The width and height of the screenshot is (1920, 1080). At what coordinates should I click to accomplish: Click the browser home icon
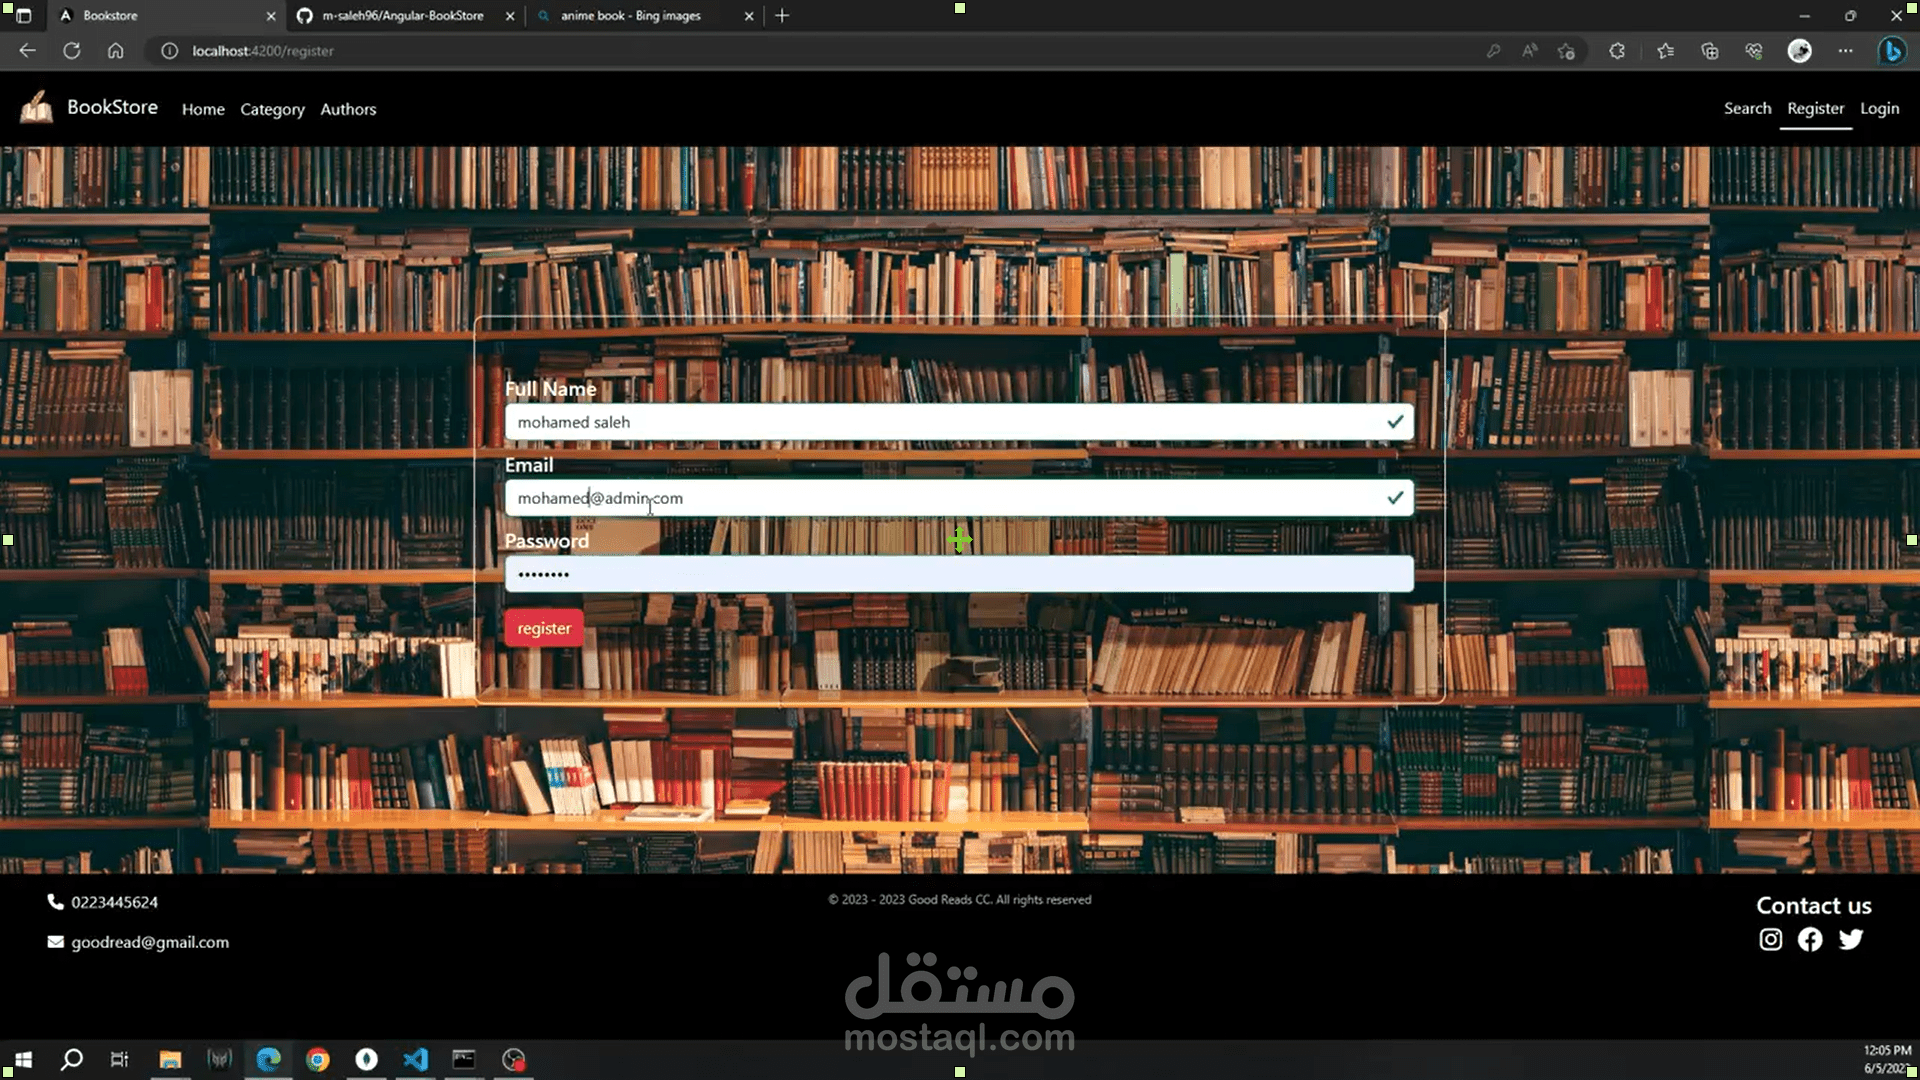click(116, 51)
